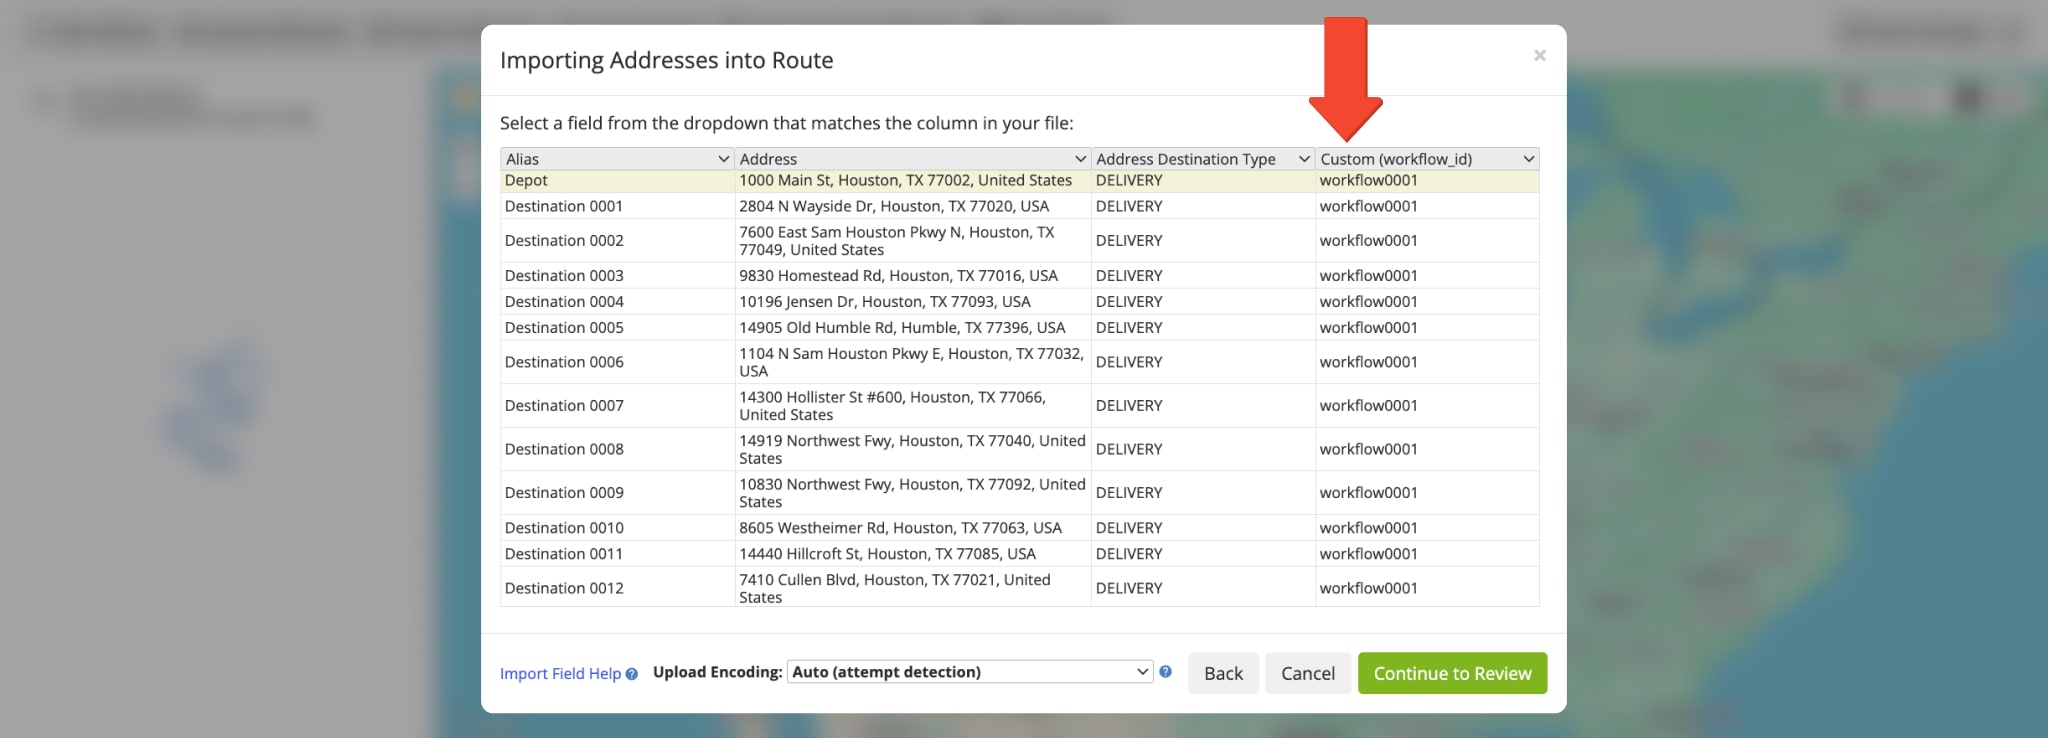Screen dimensions: 2048x738
Task: Click the 10196 Jensen Dr address cell
Action: [x=913, y=302]
